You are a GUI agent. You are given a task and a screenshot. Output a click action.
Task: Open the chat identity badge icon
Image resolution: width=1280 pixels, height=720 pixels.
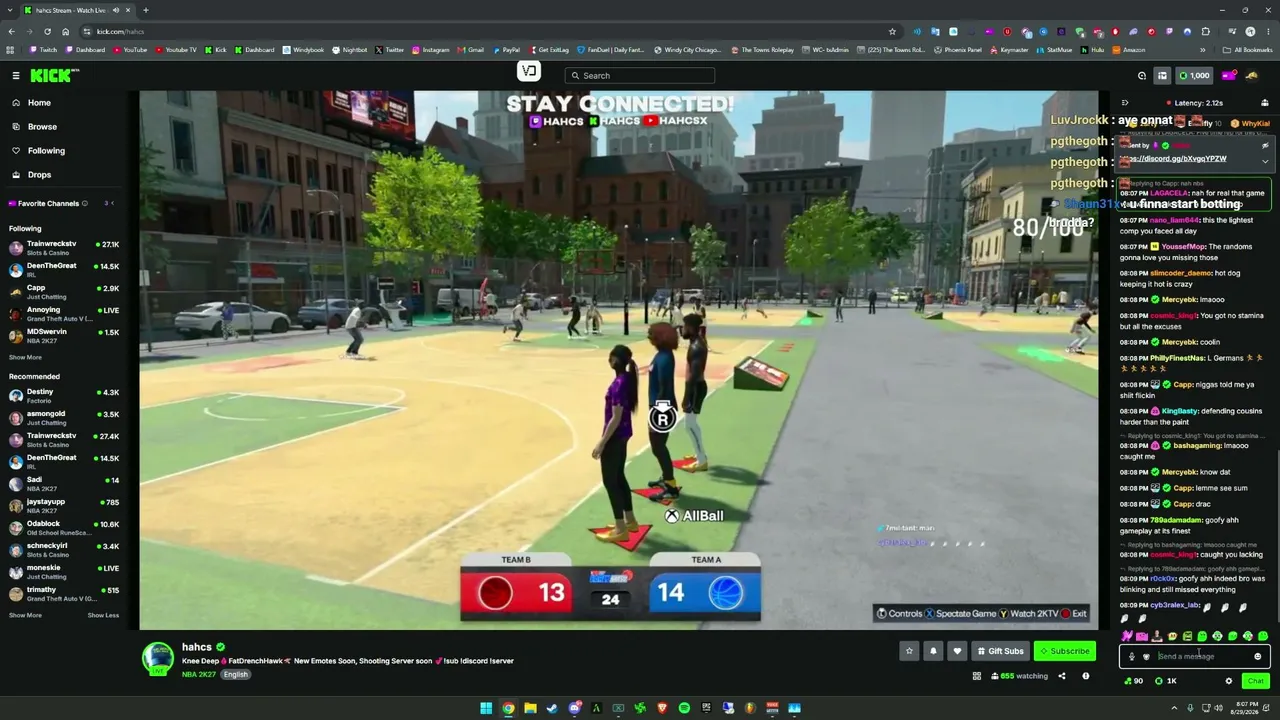tap(1146, 656)
